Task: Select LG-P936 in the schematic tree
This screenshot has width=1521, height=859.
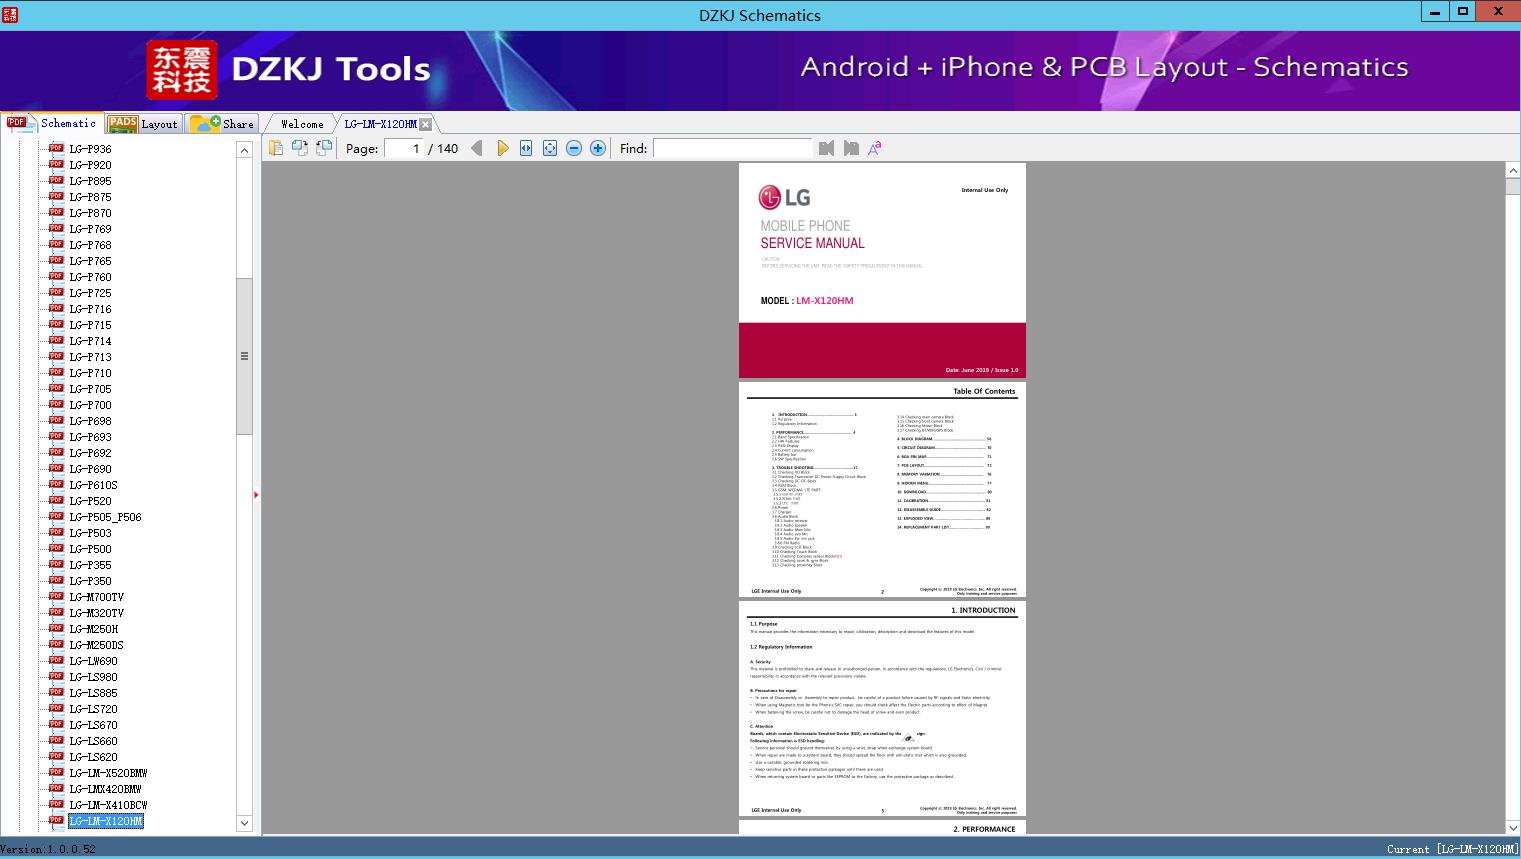Action: [90, 149]
